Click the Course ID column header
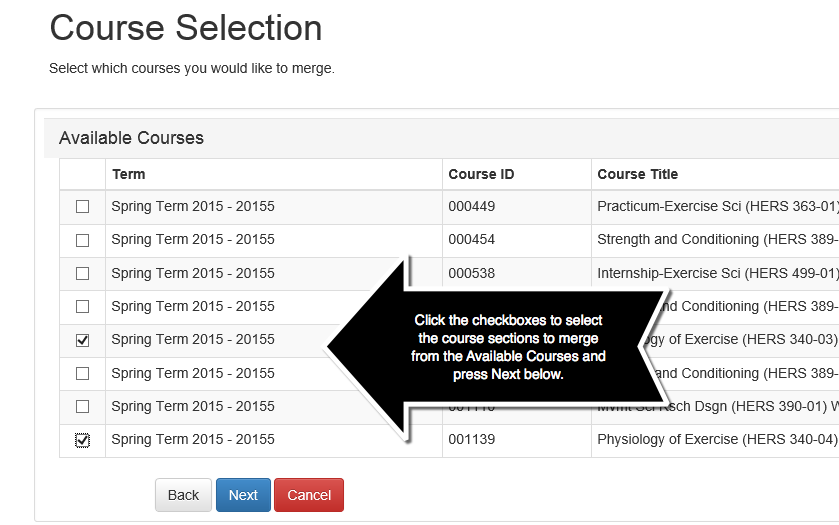The image size is (839, 525). tap(481, 174)
